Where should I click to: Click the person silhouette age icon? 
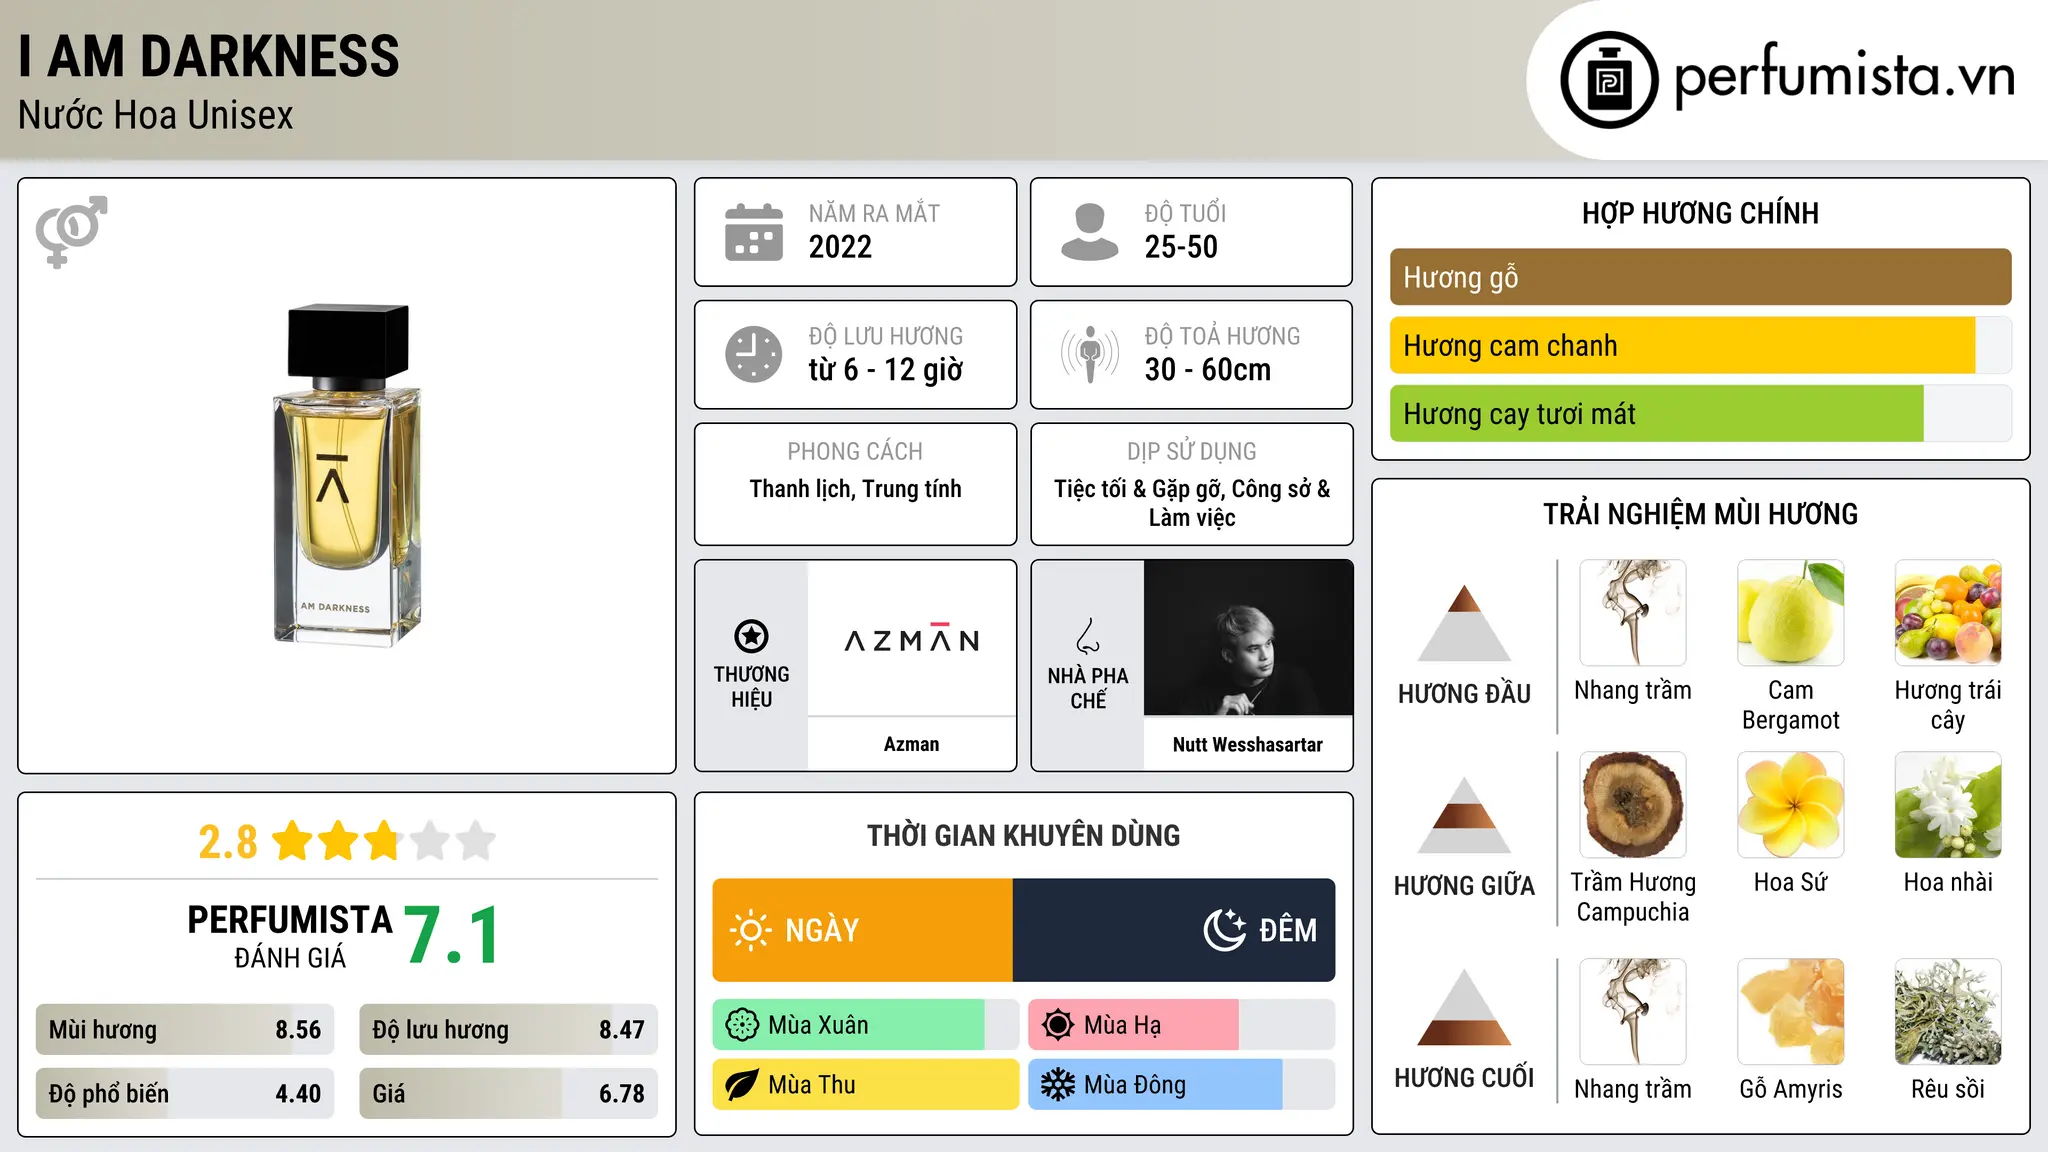(x=1089, y=232)
